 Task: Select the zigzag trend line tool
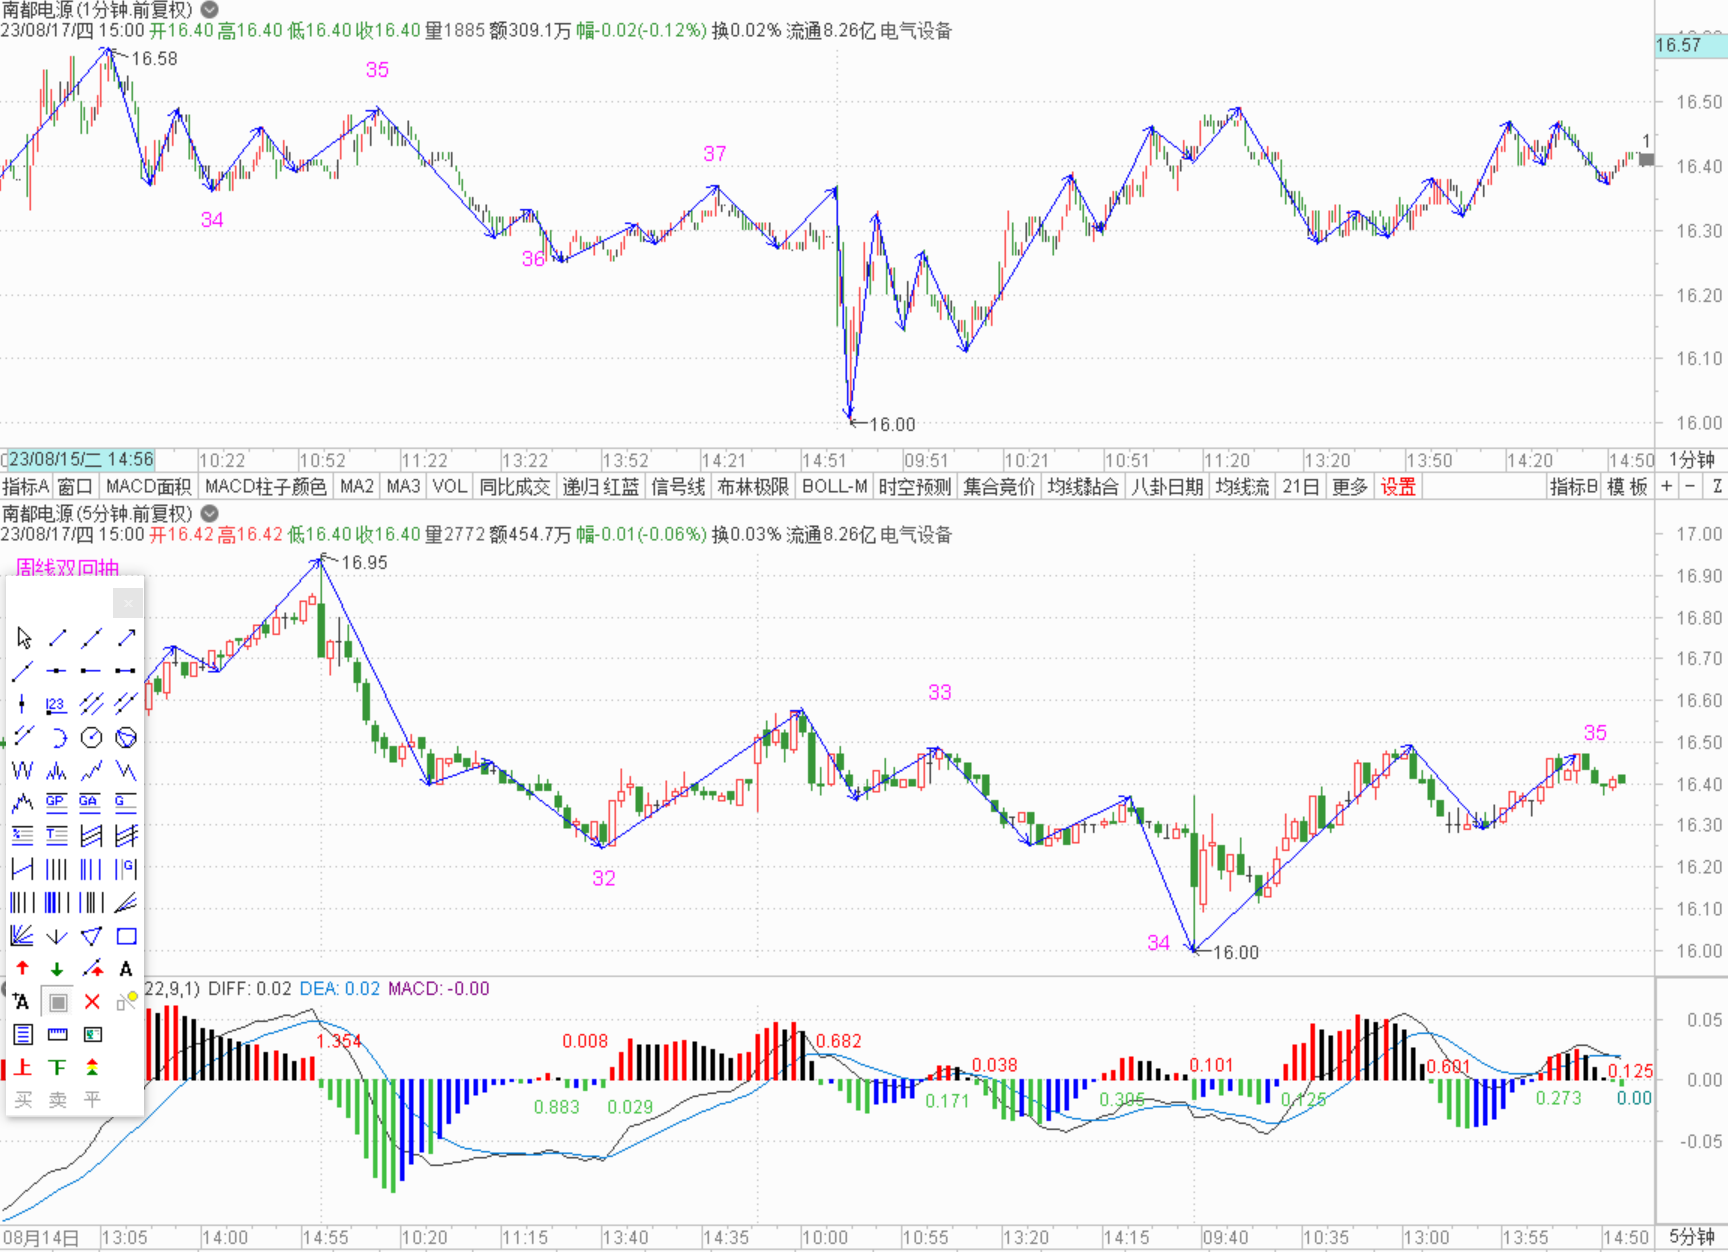(x=91, y=770)
